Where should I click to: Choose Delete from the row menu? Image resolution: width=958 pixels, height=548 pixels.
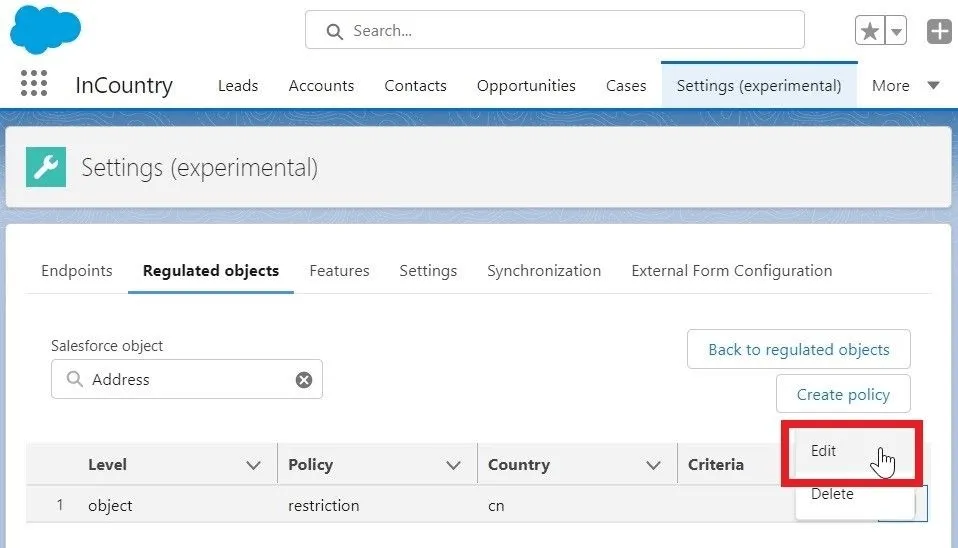click(x=832, y=494)
